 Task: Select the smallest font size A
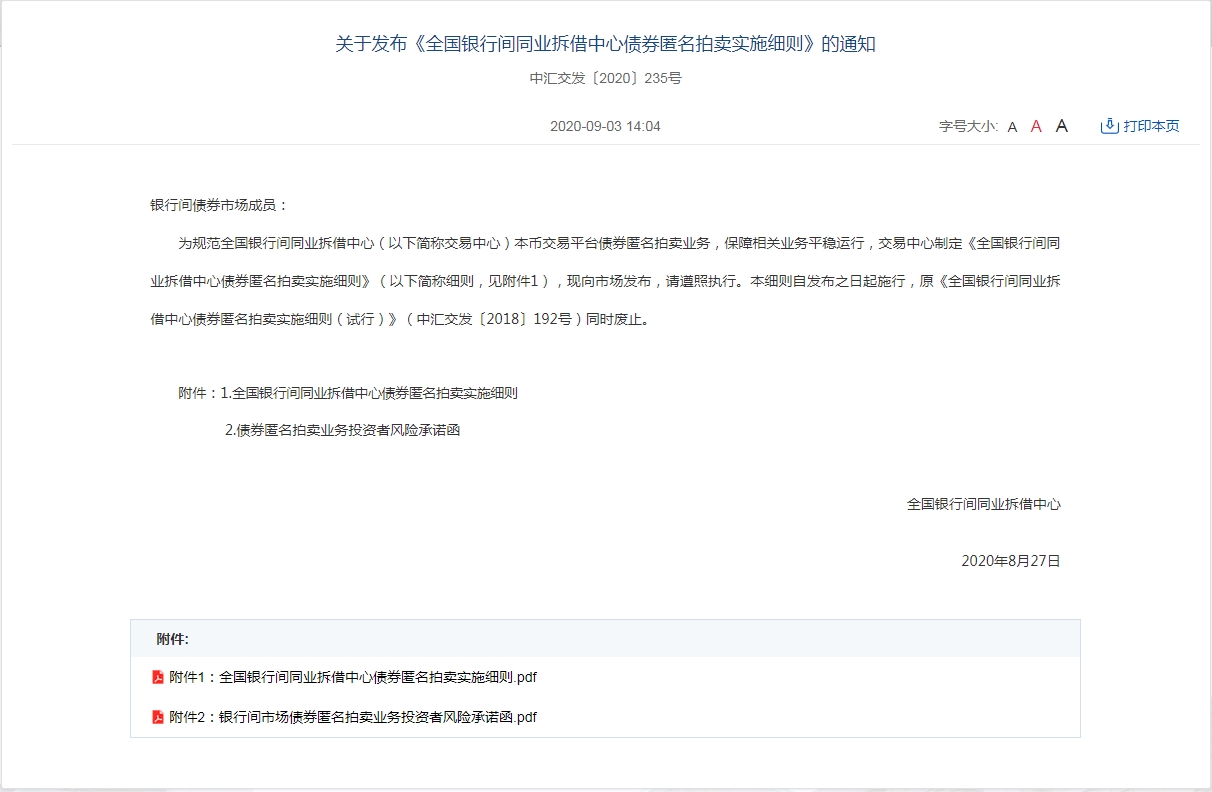1012,127
